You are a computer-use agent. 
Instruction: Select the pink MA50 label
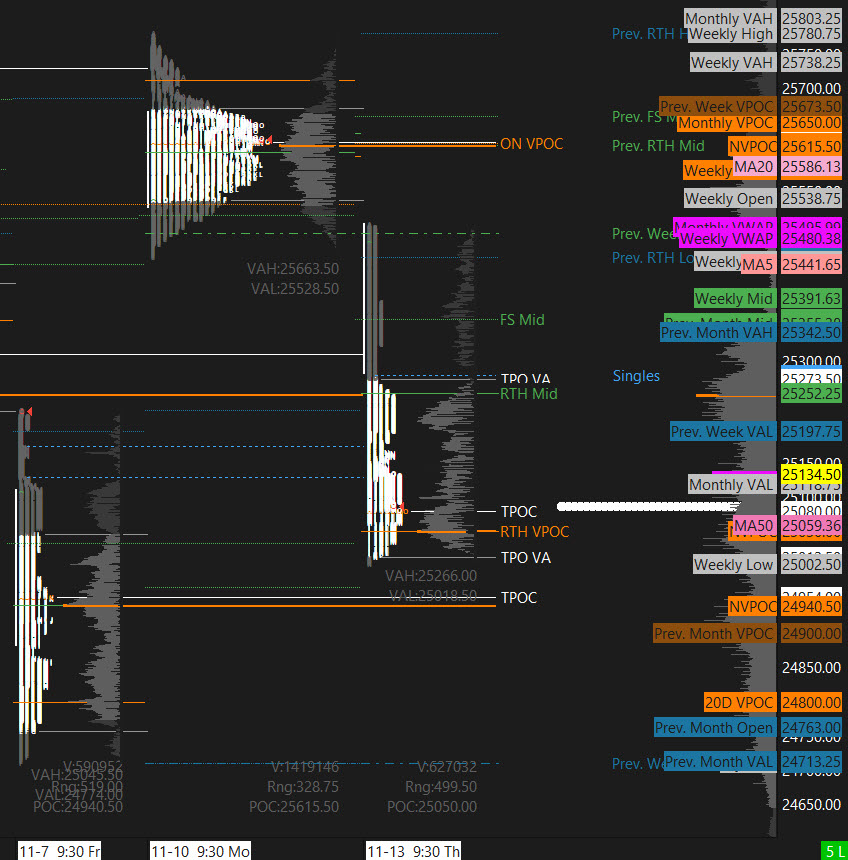coord(753,525)
